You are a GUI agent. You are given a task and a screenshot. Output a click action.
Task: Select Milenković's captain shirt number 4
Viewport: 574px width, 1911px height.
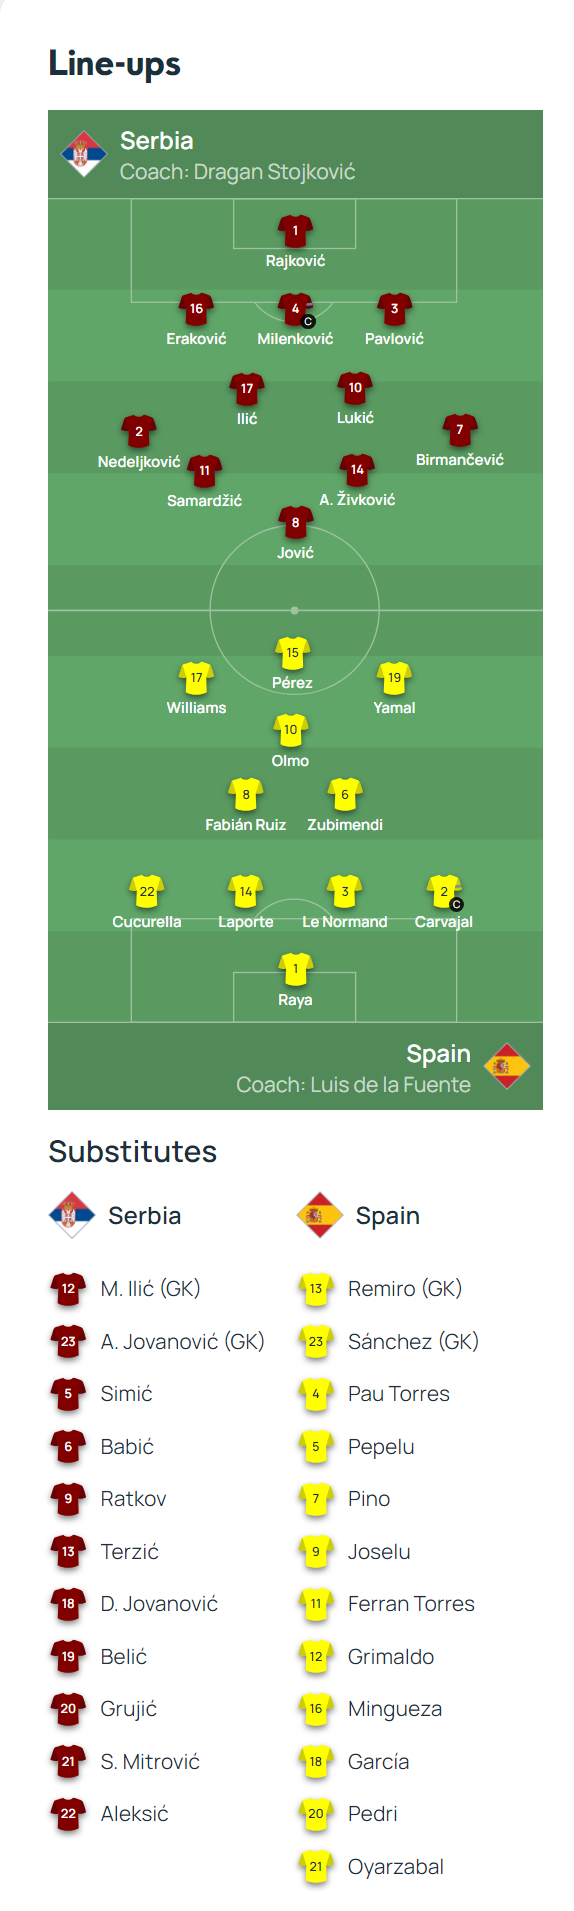click(x=295, y=310)
